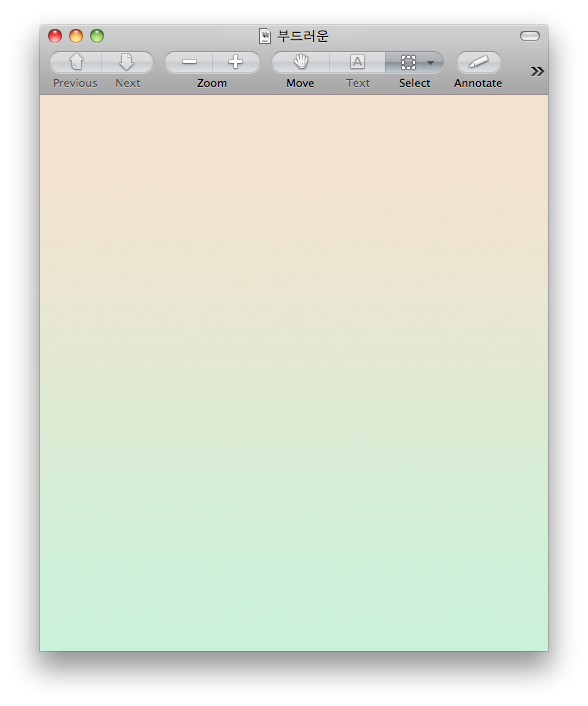The width and height of the screenshot is (588, 706).
Task: Select the Move hand tool
Action: tap(301, 62)
